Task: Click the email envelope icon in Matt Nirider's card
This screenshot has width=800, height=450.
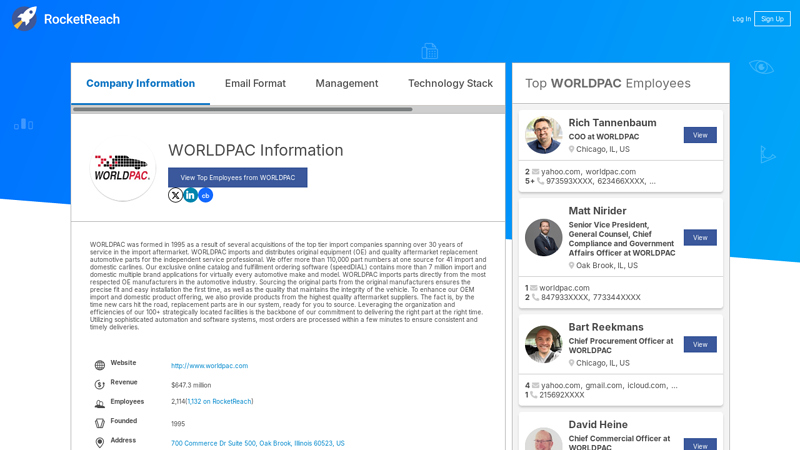Action: point(534,288)
